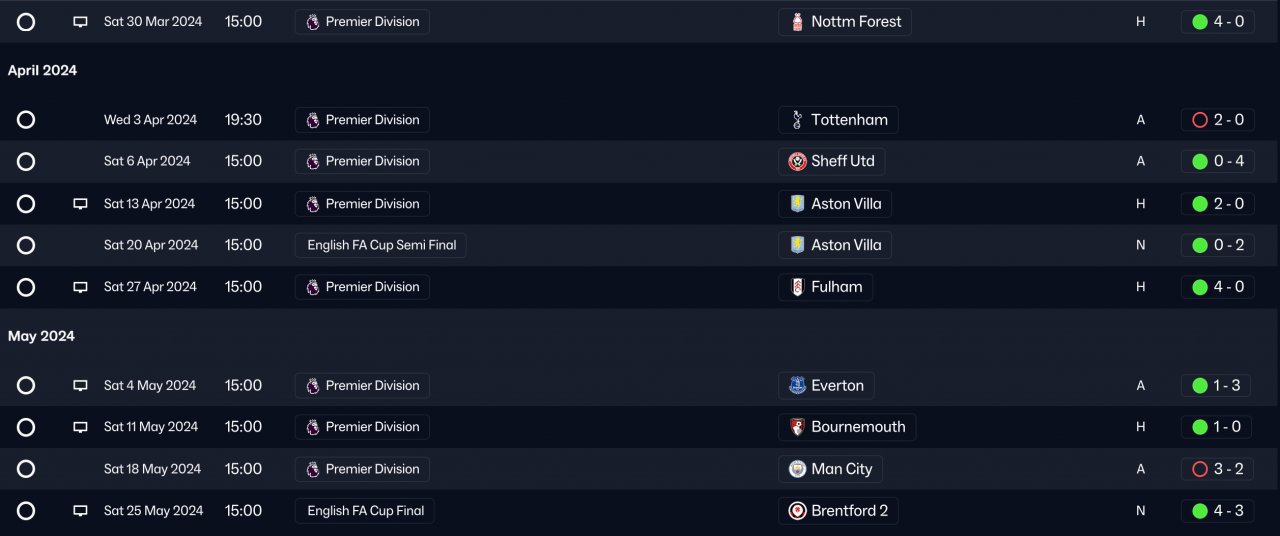Click the Sheff Utd club badge

pyautogui.click(x=797, y=161)
